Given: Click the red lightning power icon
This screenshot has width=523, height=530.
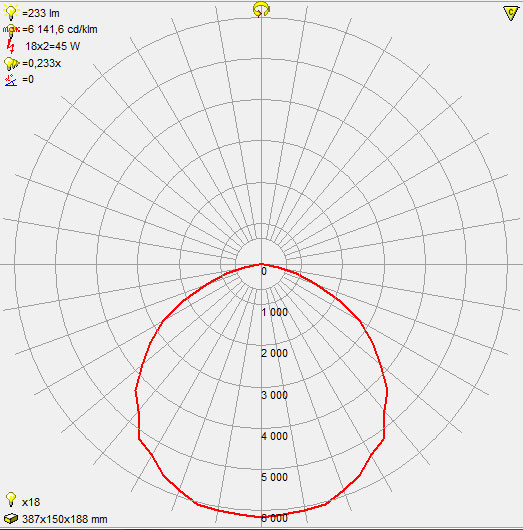Looking at the screenshot, I should (x=11, y=46).
